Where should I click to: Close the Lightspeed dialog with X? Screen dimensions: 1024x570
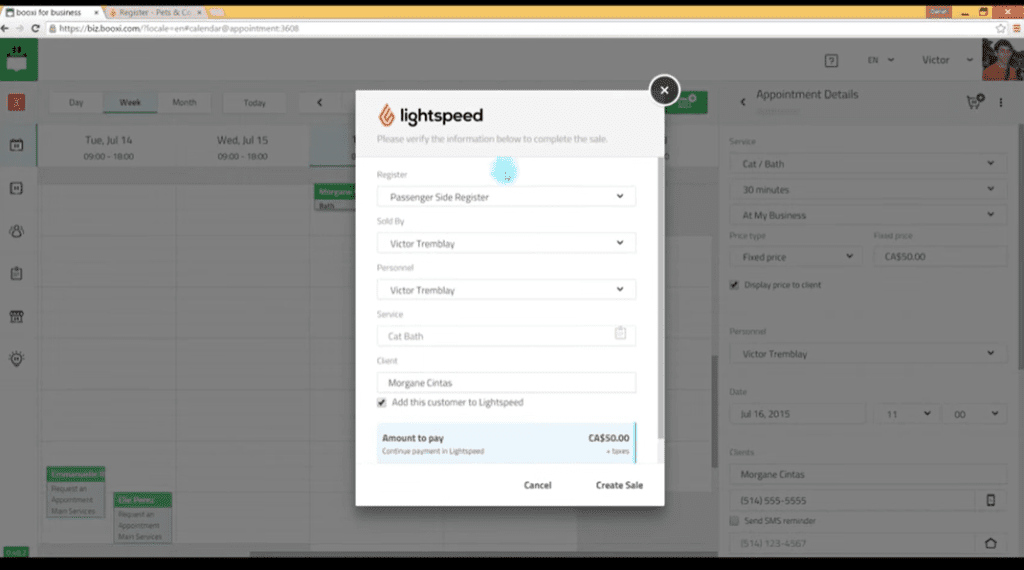tap(664, 90)
